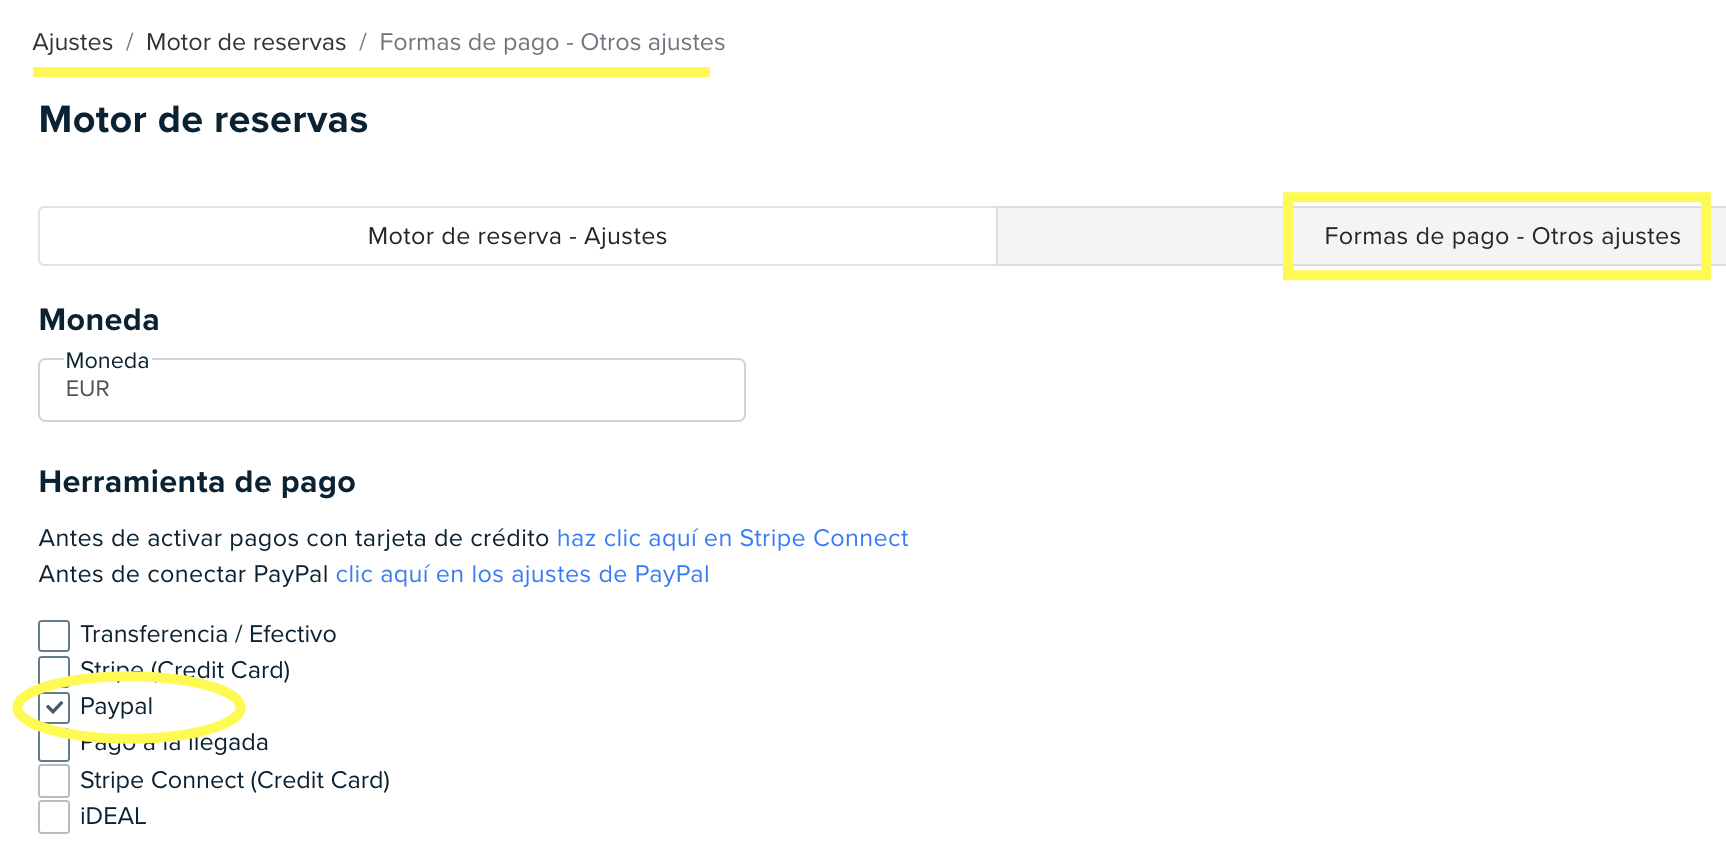The height and width of the screenshot is (862, 1726).
Task: Enable the iDEAL payment checkbox
Action: 54,816
